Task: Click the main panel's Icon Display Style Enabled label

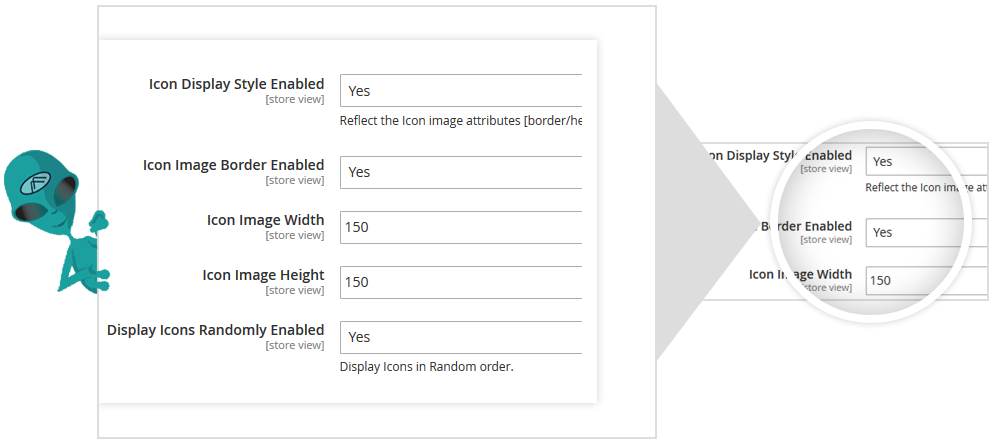Action: coord(236,84)
